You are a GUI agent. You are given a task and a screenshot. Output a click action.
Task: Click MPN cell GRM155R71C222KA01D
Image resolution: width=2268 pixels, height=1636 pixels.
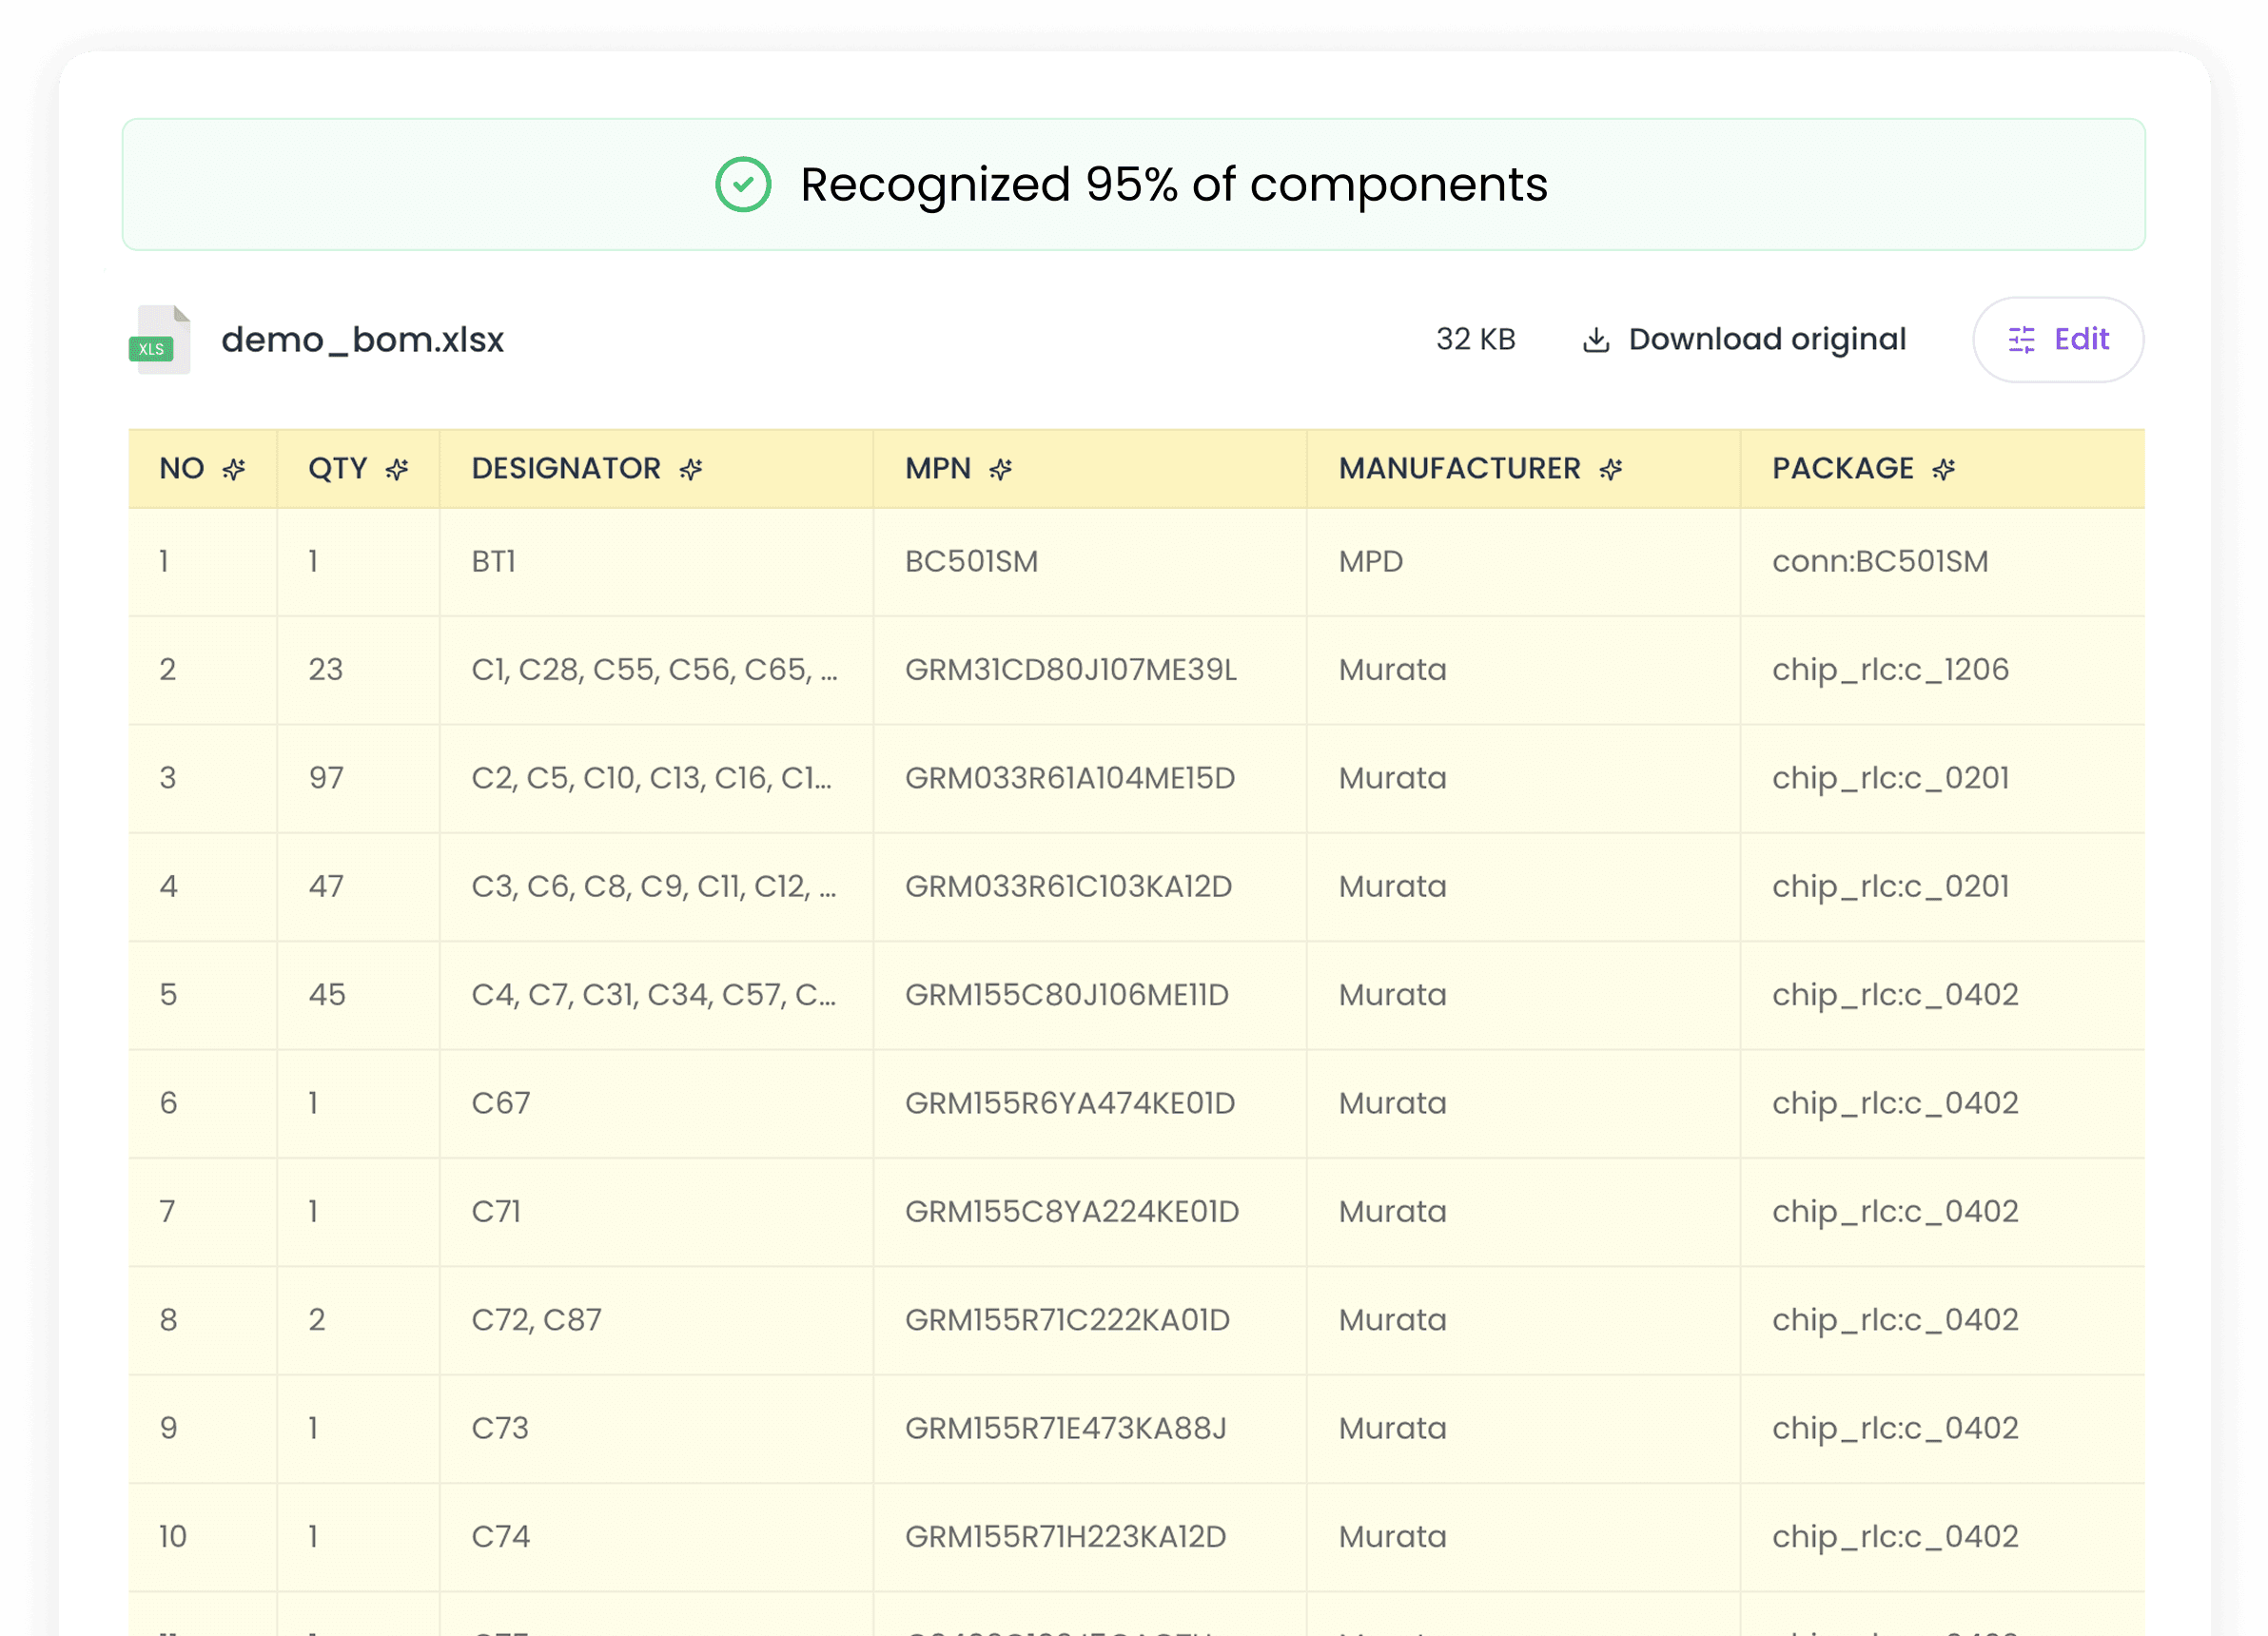point(1090,1320)
